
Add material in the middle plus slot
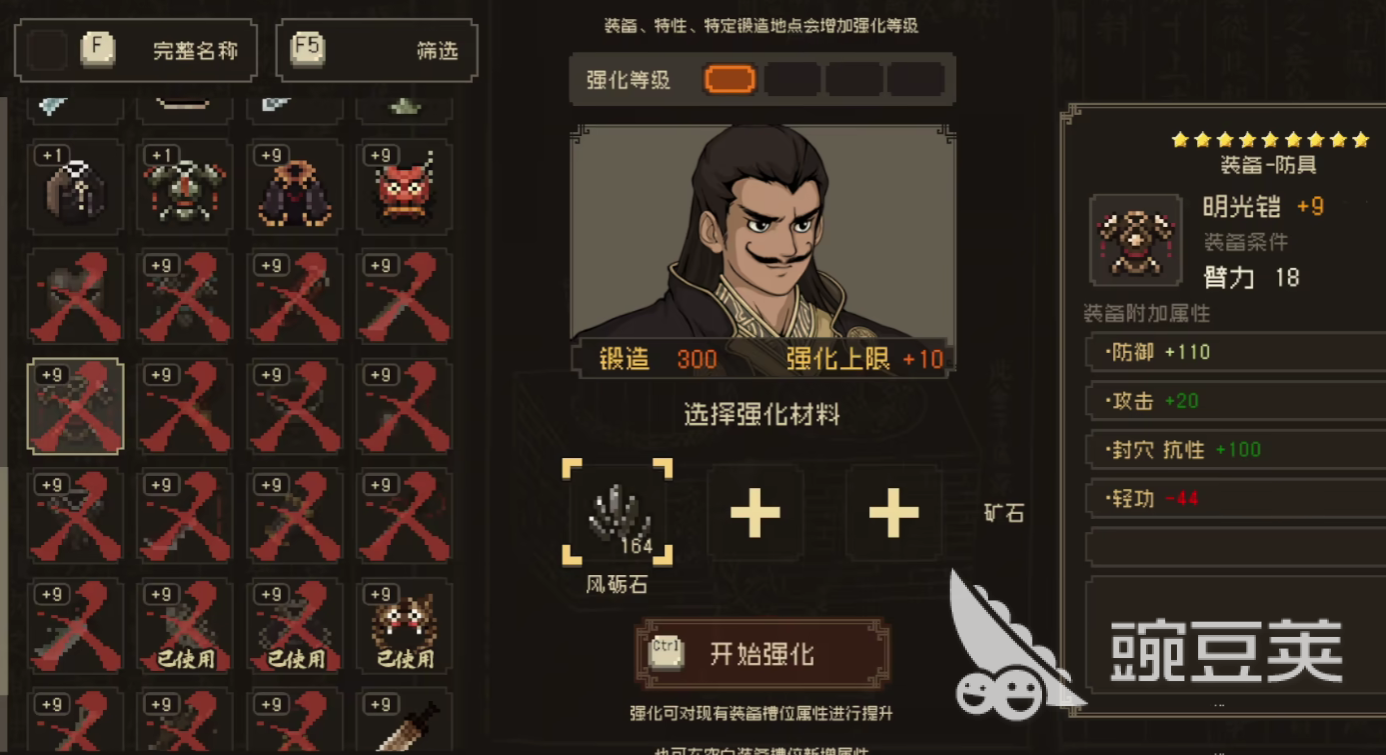pos(755,513)
